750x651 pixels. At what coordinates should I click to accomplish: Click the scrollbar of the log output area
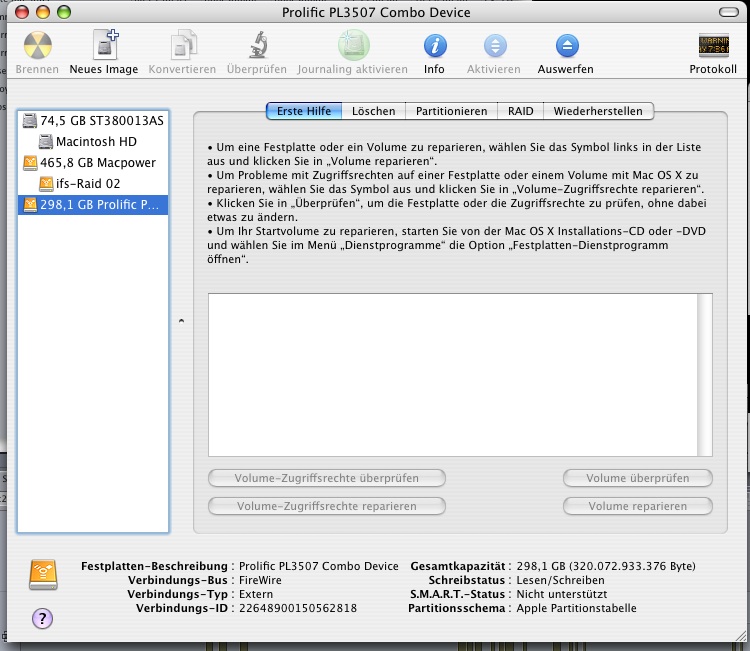[705, 375]
